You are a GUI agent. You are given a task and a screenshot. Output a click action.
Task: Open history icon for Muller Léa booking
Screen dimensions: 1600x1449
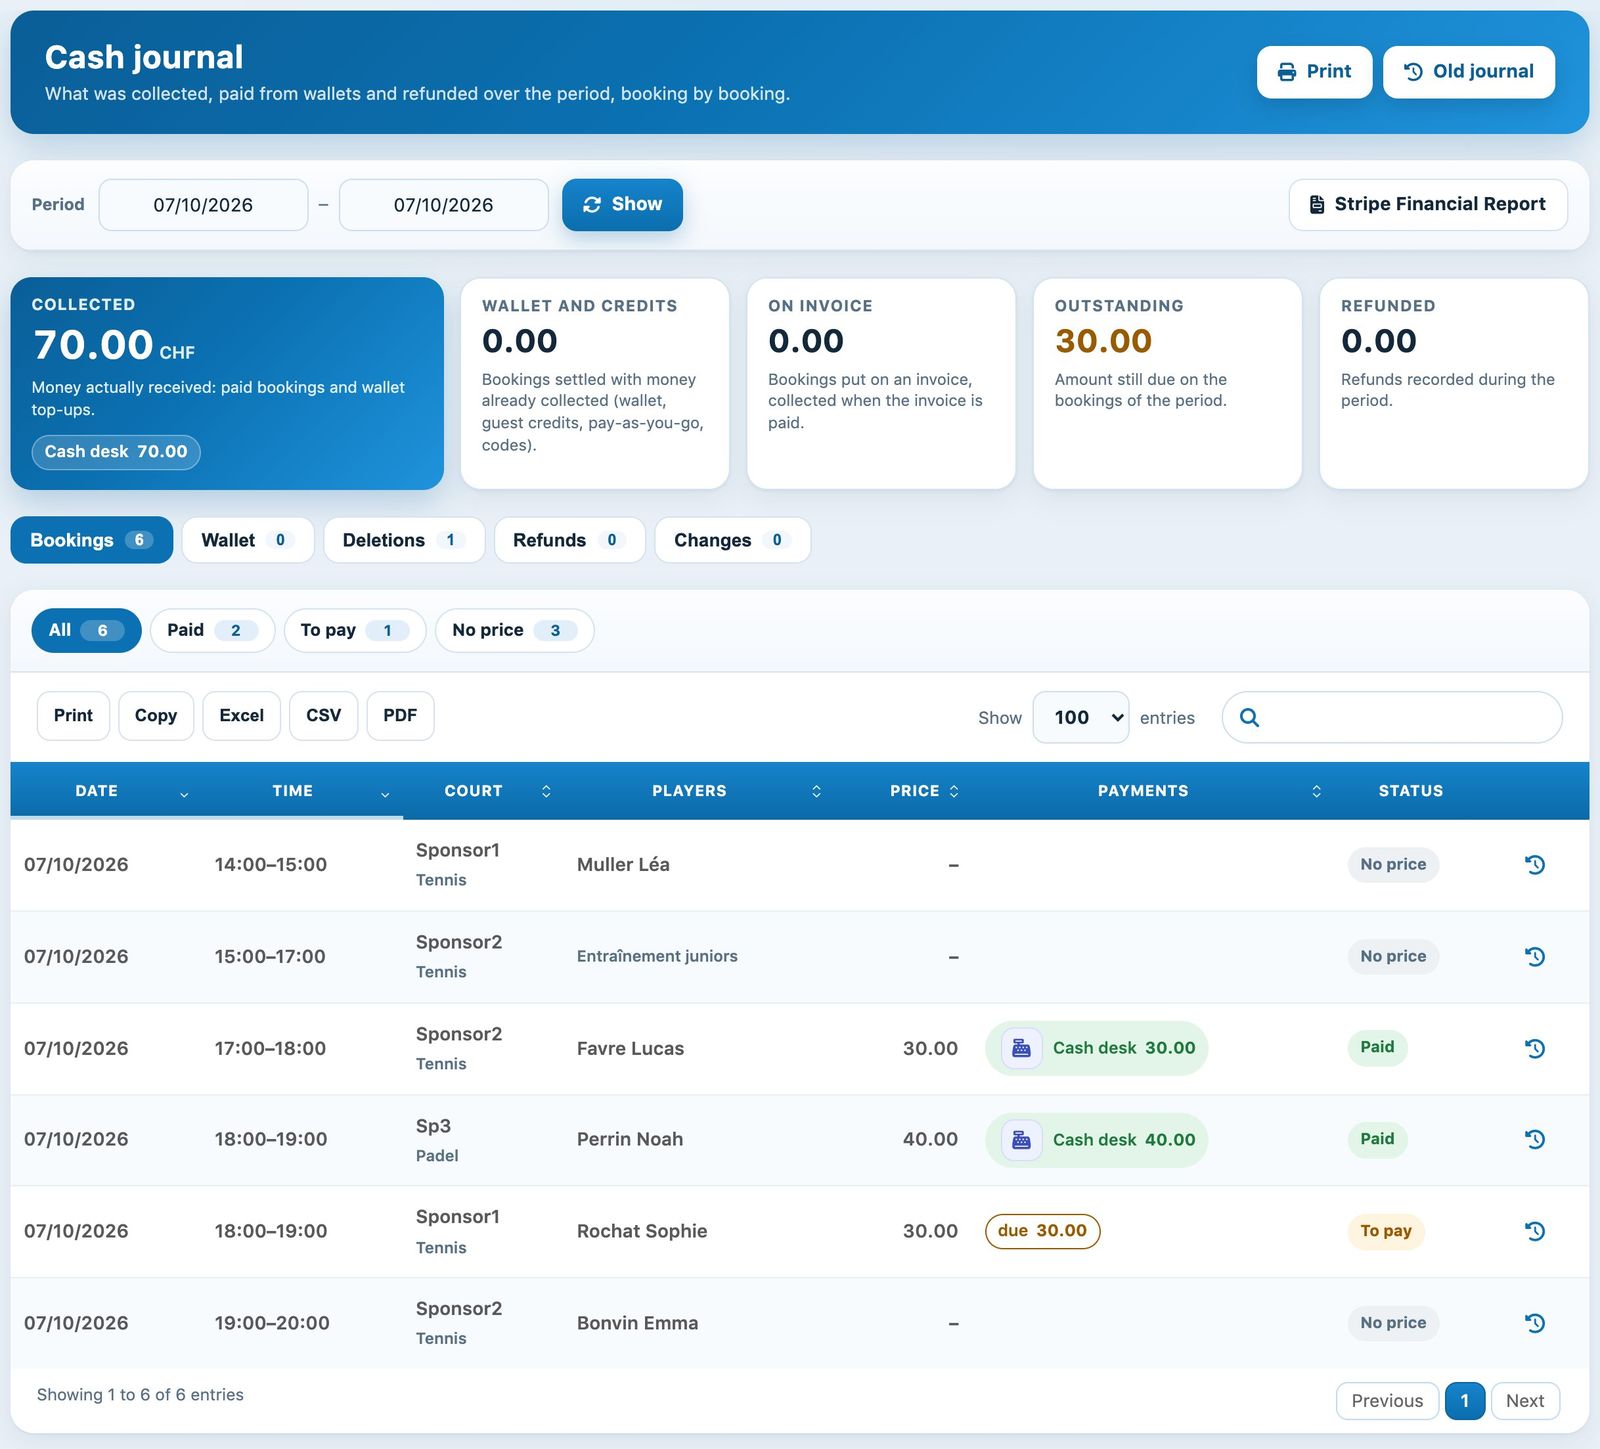(1535, 865)
